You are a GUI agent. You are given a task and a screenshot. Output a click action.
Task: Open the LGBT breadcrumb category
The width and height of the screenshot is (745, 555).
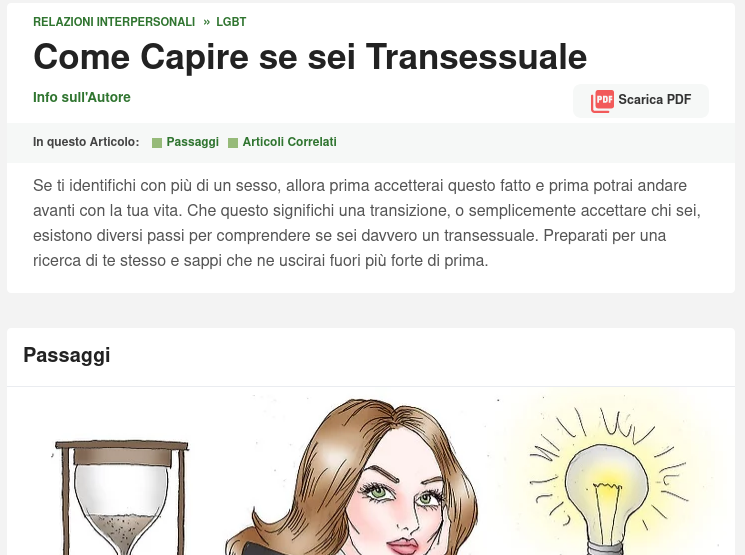click(231, 22)
